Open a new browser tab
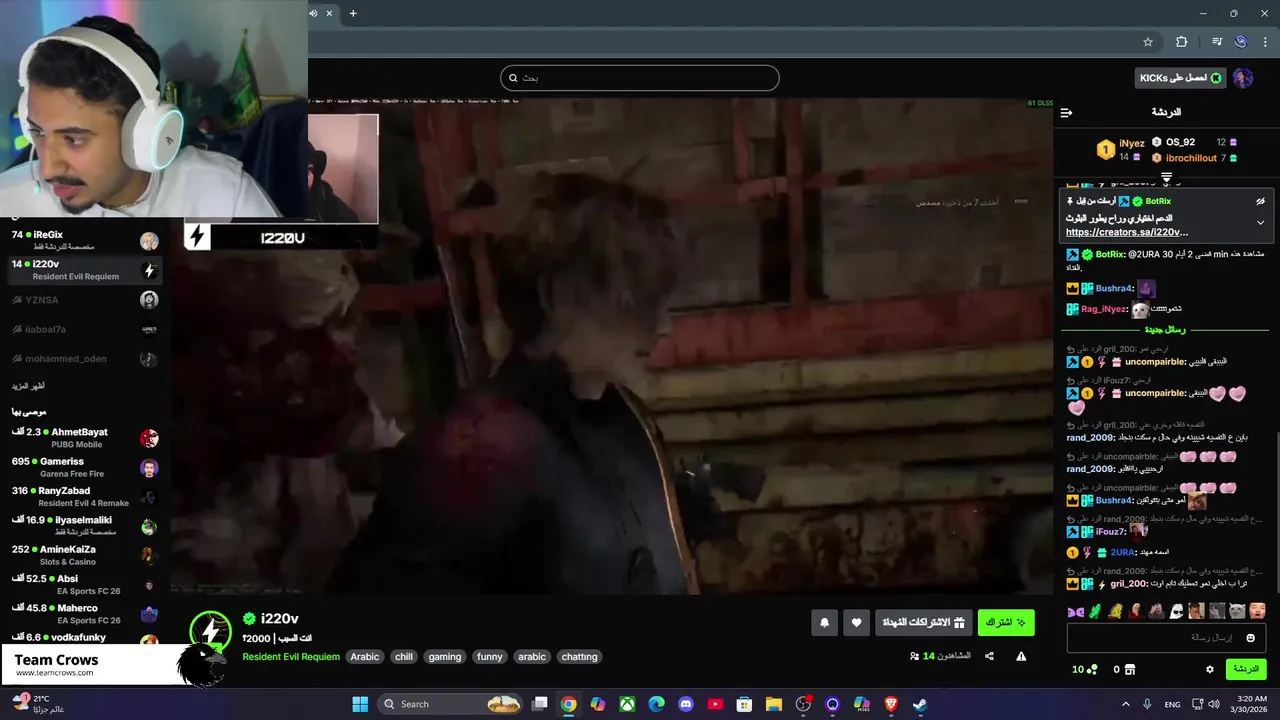 point(353,13)
